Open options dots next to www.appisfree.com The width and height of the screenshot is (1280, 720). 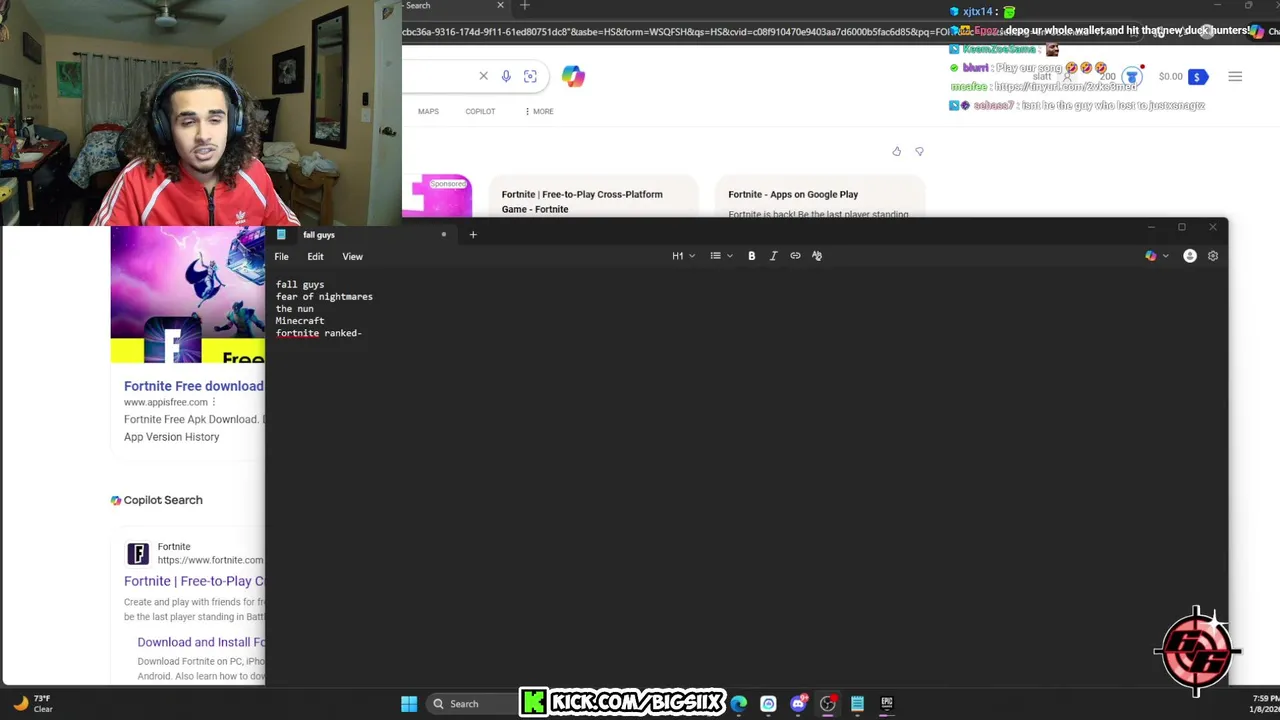click(213, 402)
